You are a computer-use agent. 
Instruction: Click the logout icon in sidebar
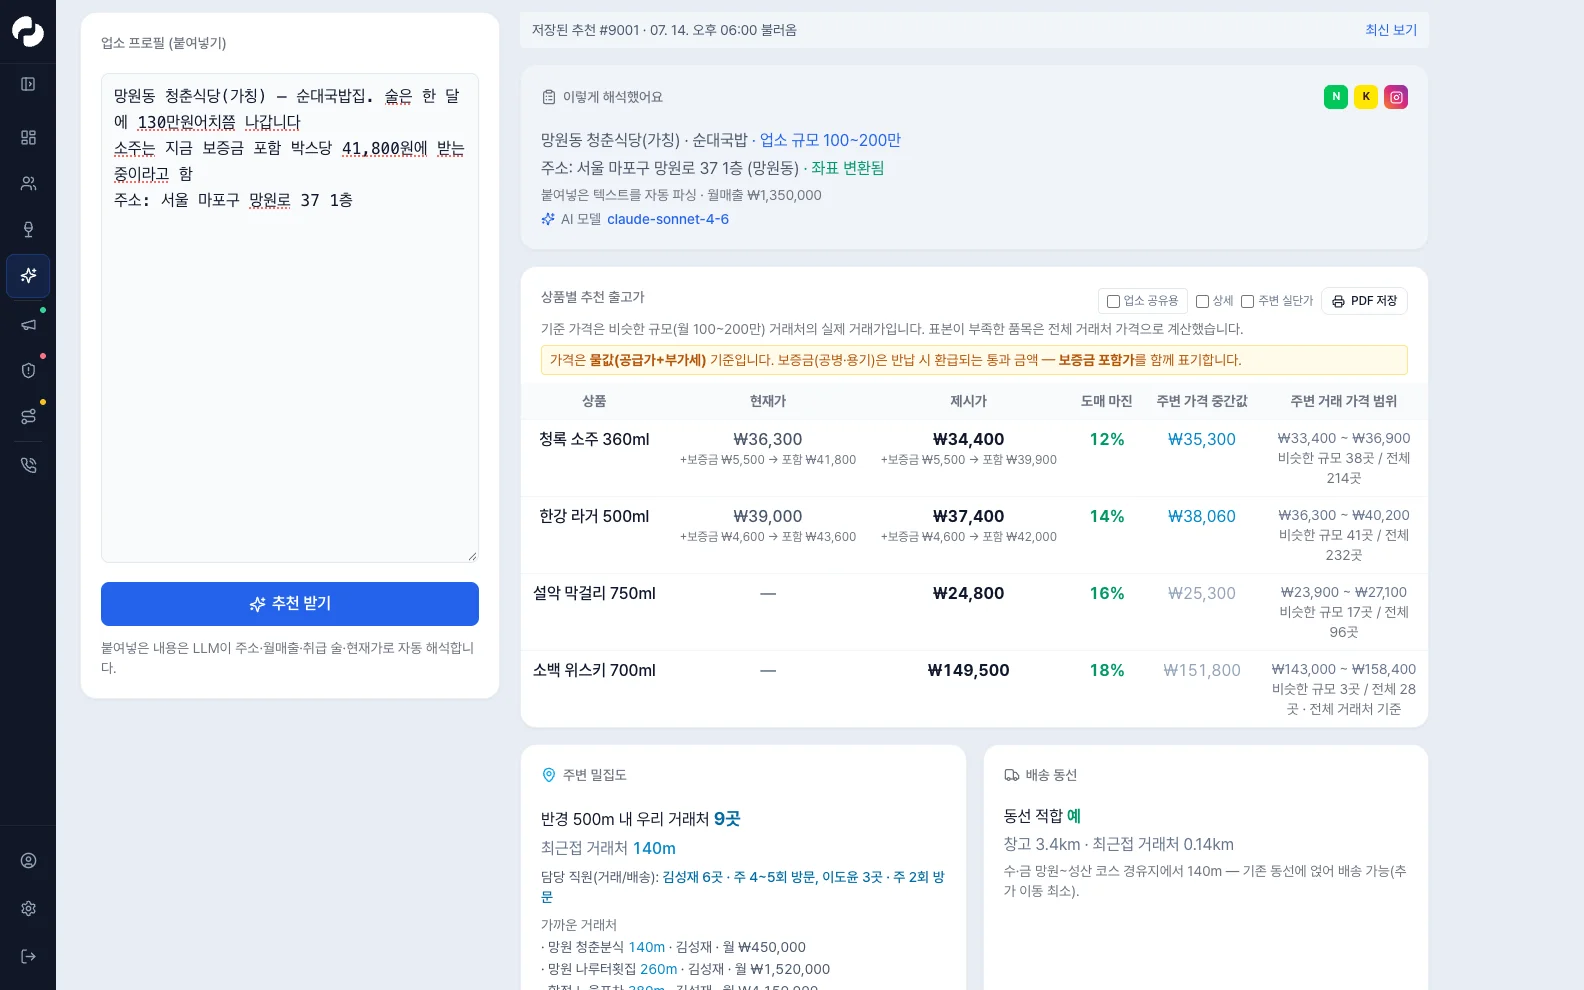(x=28, y=956)
